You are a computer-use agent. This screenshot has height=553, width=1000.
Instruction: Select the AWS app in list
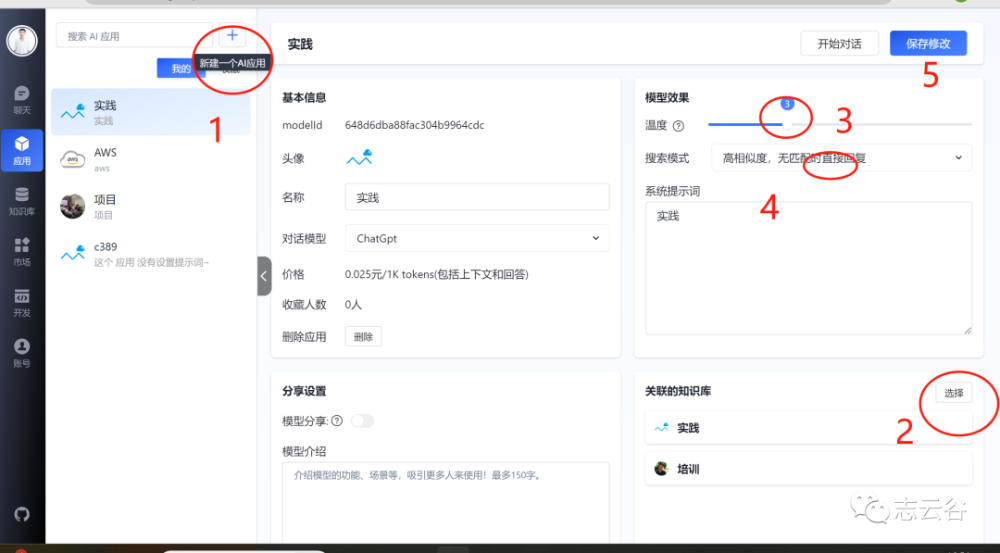tap(151, 159)
